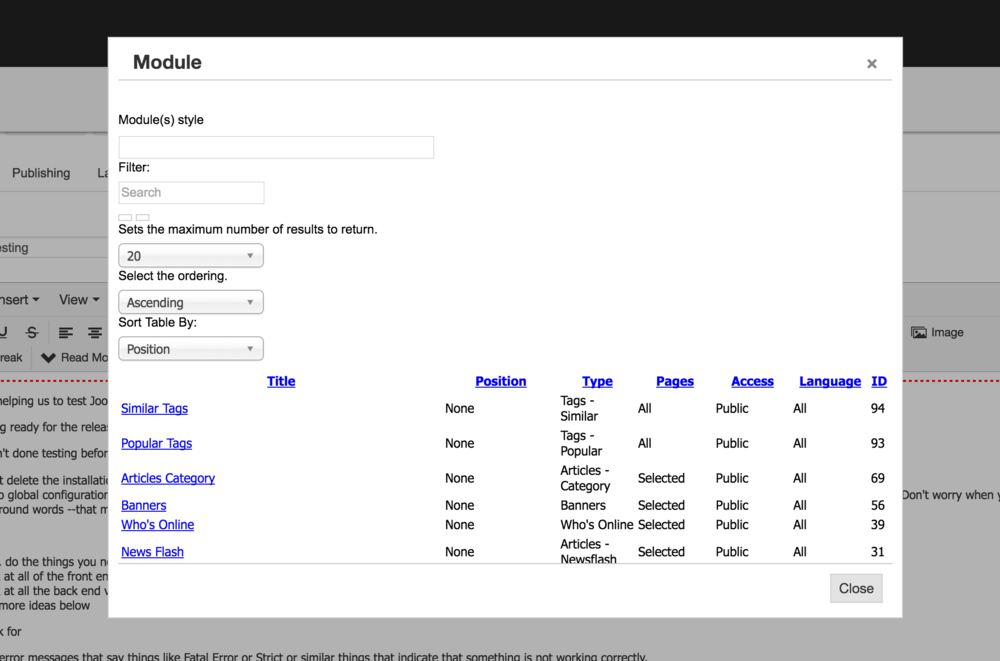Click the 'Tags - Similar' type cell

(579, 408)
